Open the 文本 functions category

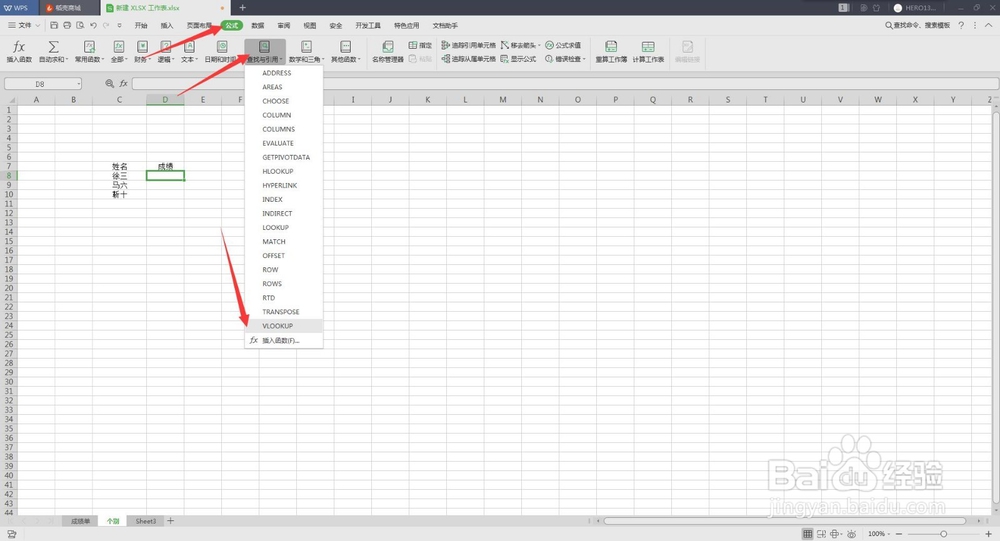[x=189, y=51]
